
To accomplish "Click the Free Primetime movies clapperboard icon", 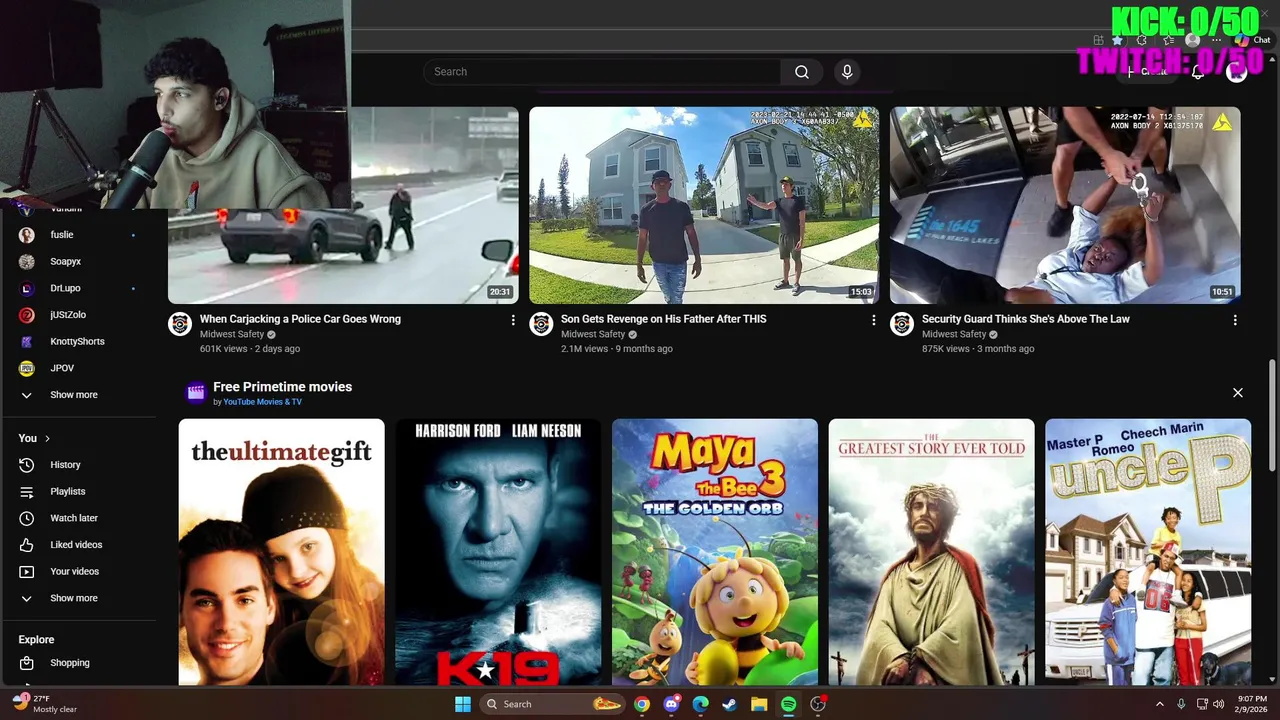I will [x=196, y=392].
